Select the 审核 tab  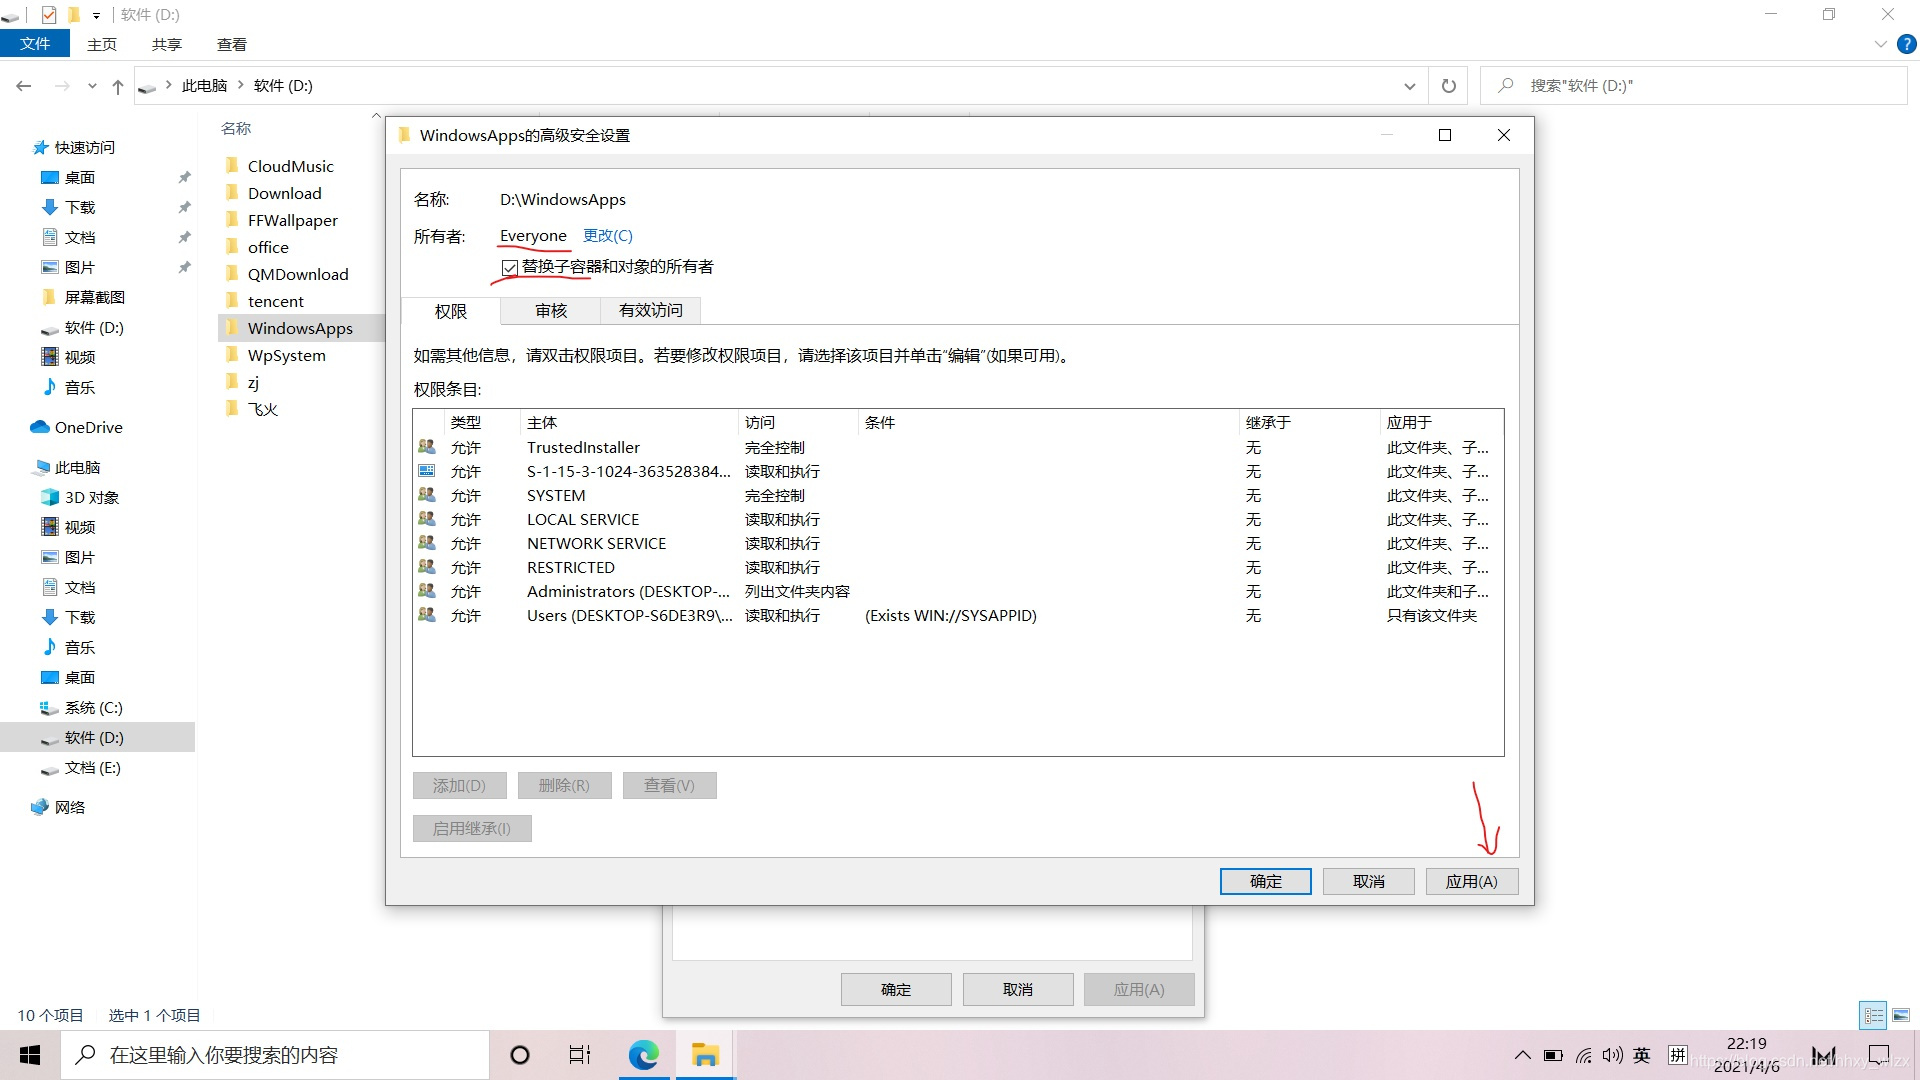pyautogui.click(x=551, y=309)
